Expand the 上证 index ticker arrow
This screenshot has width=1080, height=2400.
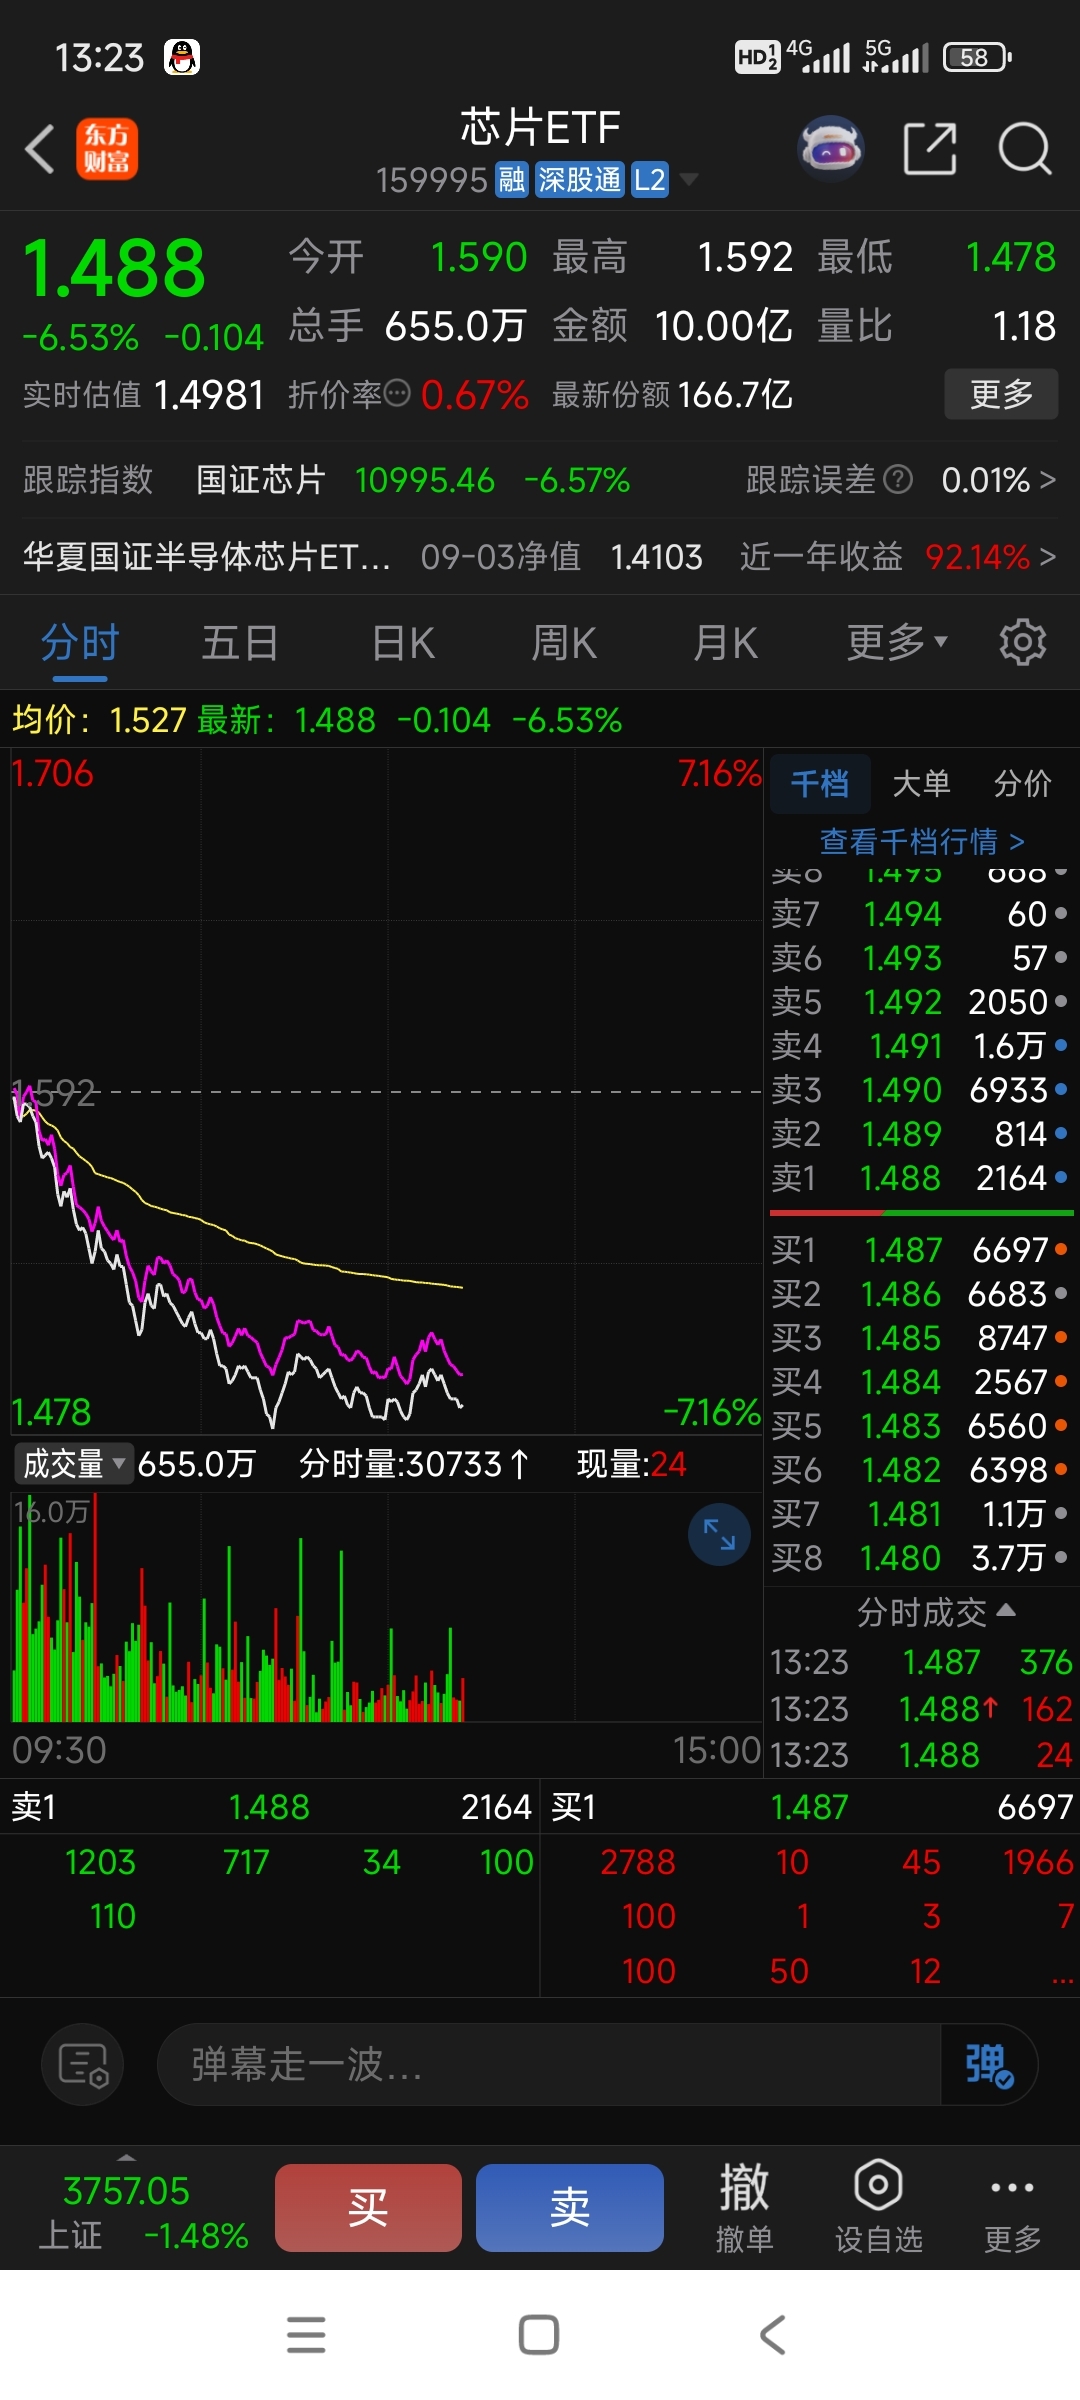point(126,2157)
